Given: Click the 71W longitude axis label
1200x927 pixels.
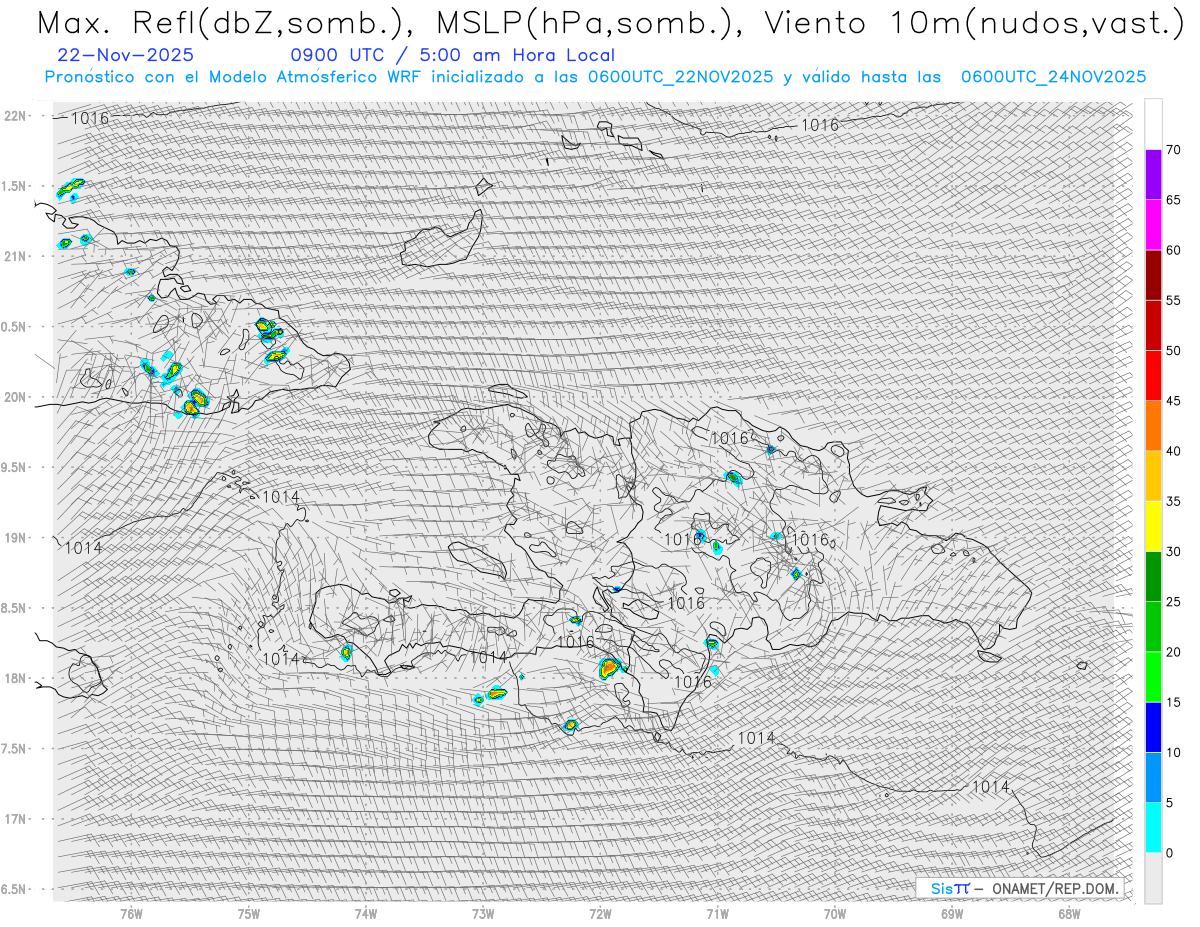Looking at the screenshot, I should 717,913.
